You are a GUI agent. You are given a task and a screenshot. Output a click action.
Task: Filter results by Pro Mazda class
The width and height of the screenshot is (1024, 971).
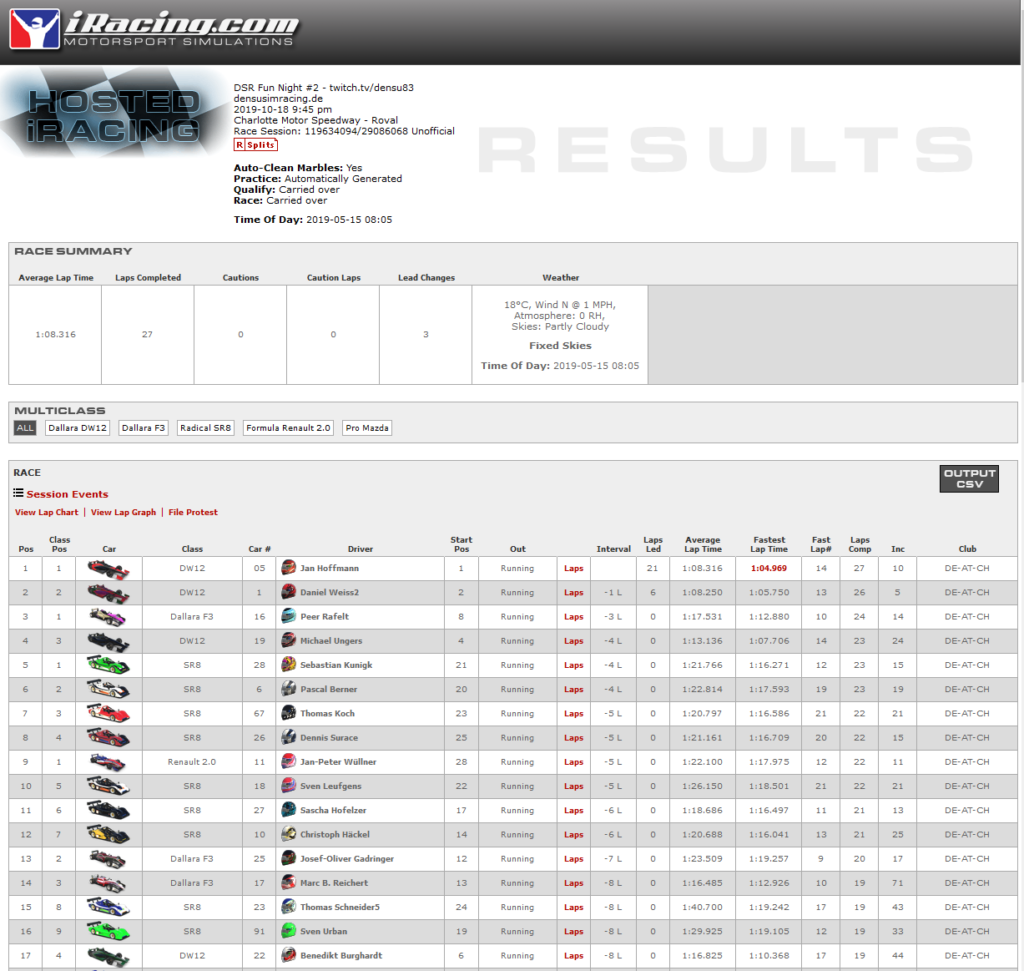[367, 428]
